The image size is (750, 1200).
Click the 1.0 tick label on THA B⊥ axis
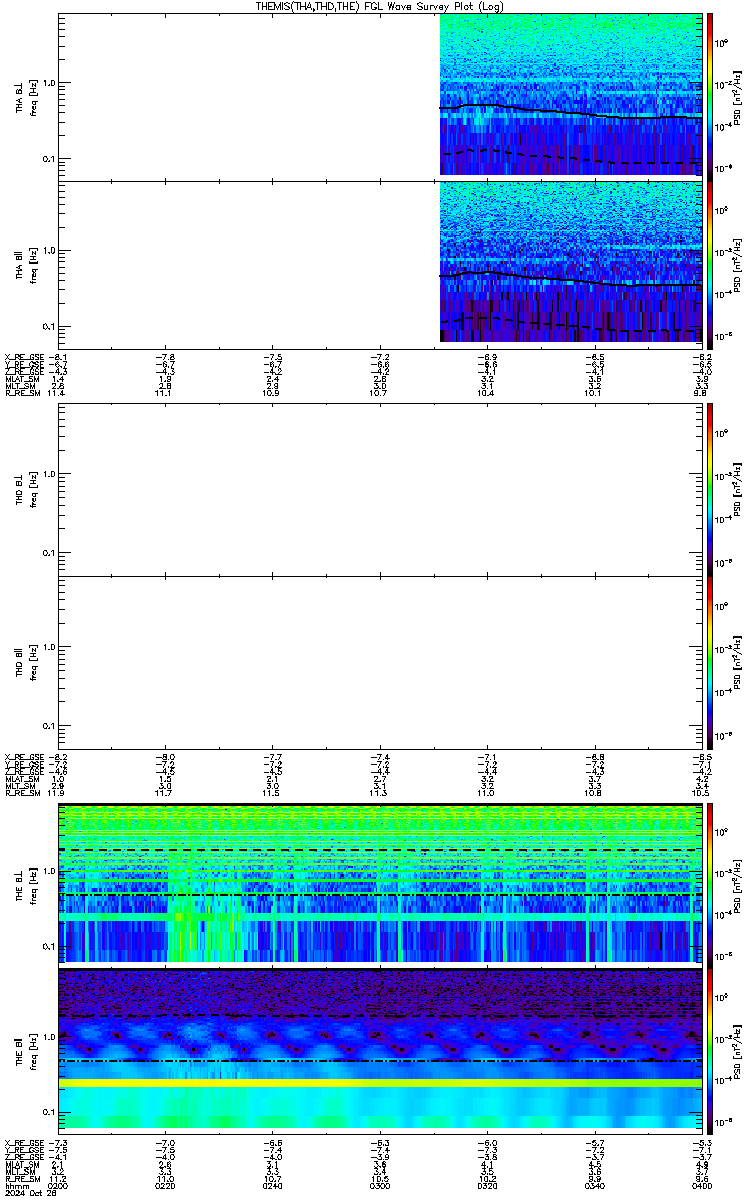(x=48, y=83)
